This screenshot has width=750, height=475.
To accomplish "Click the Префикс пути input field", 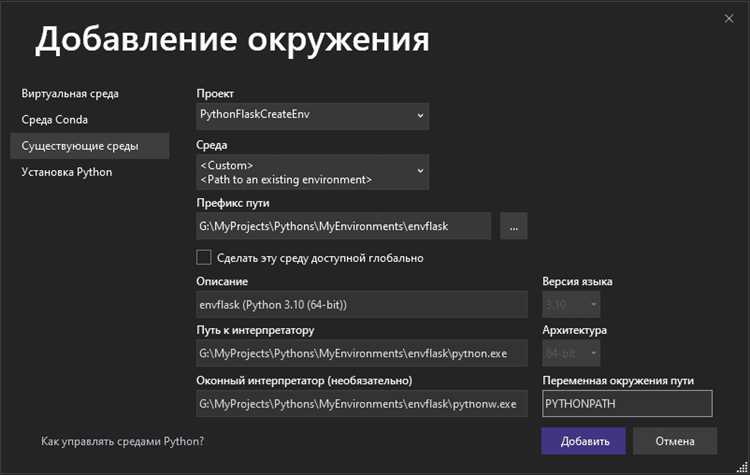I will [x=343, y=226].
